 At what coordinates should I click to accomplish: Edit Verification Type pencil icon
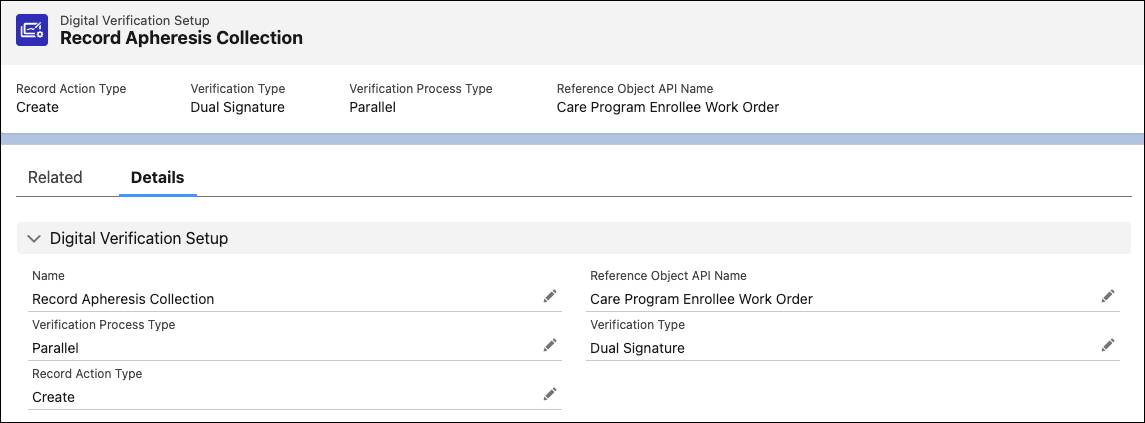(x=1107, y=345)
